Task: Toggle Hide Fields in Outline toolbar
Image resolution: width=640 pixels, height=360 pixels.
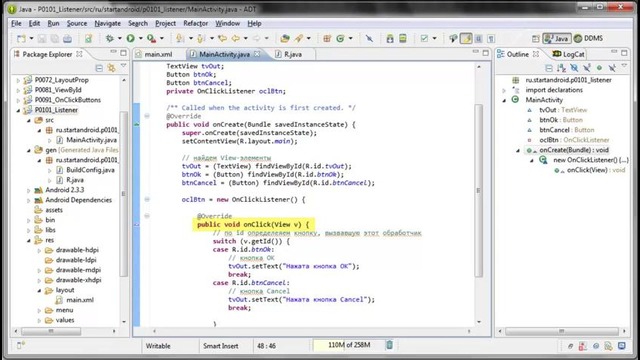Action: (x=574, y=68)
